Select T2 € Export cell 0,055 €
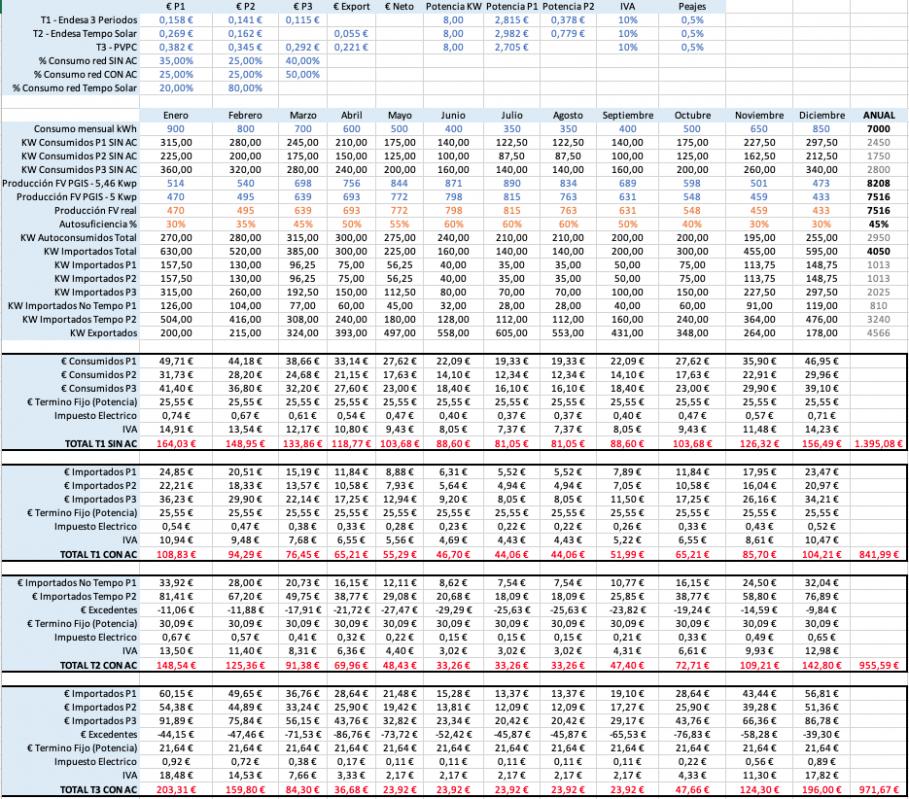 [x=351, y=34]
